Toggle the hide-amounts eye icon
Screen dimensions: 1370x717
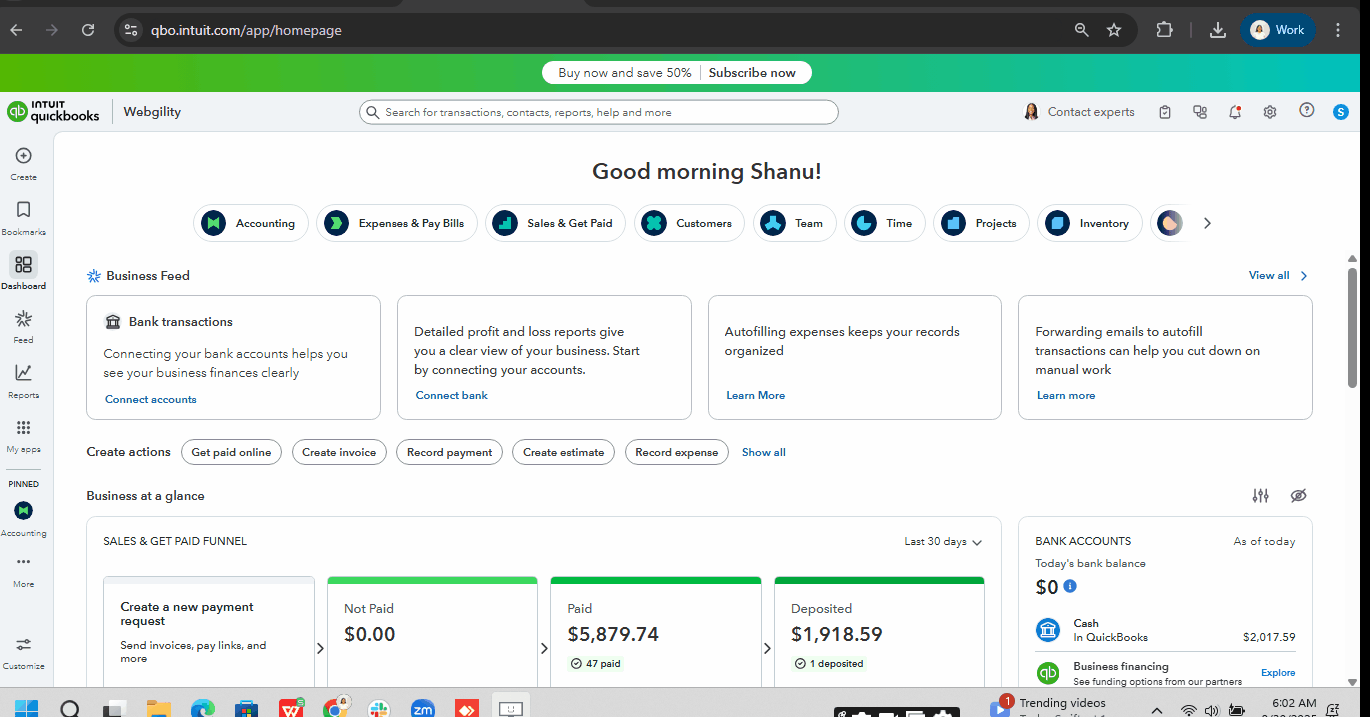coord(1298,496)
